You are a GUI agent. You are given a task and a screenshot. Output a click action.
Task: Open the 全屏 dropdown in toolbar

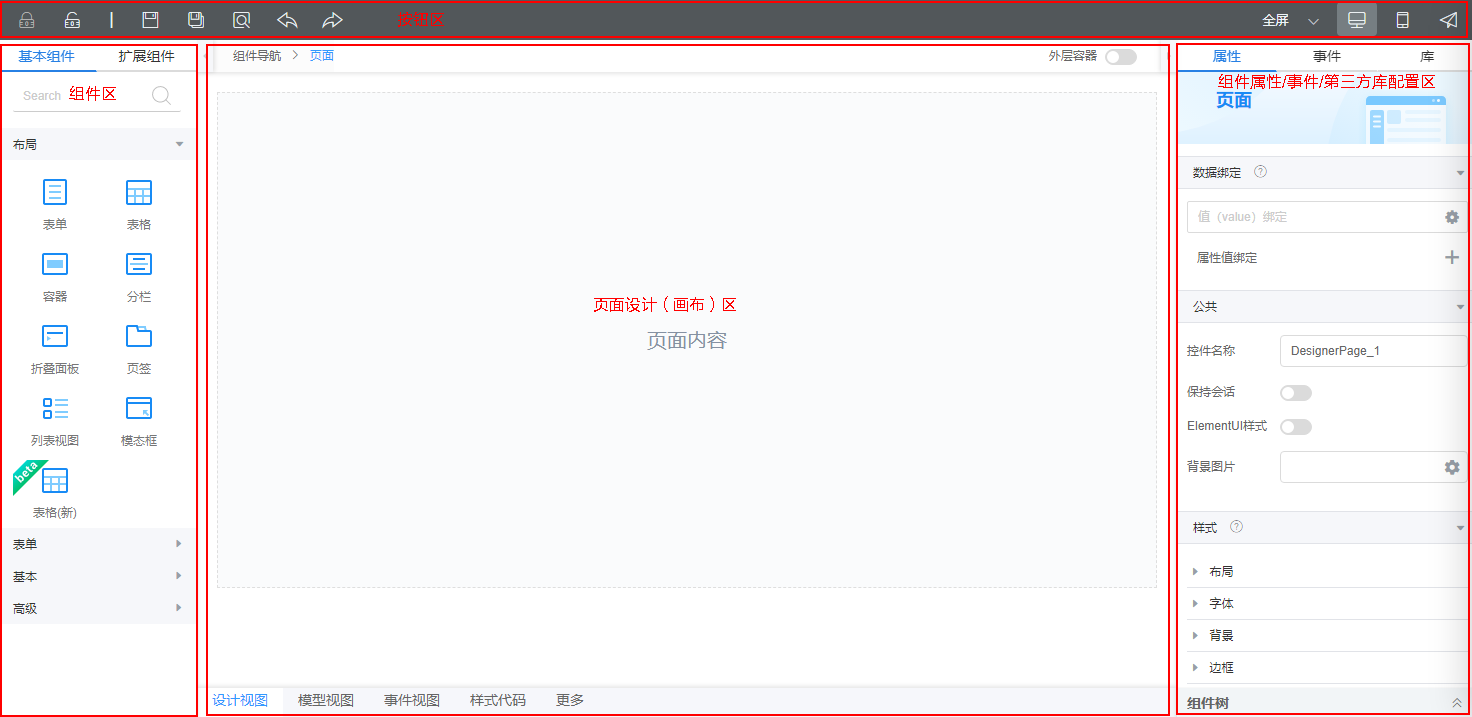tap(1290, 20)
